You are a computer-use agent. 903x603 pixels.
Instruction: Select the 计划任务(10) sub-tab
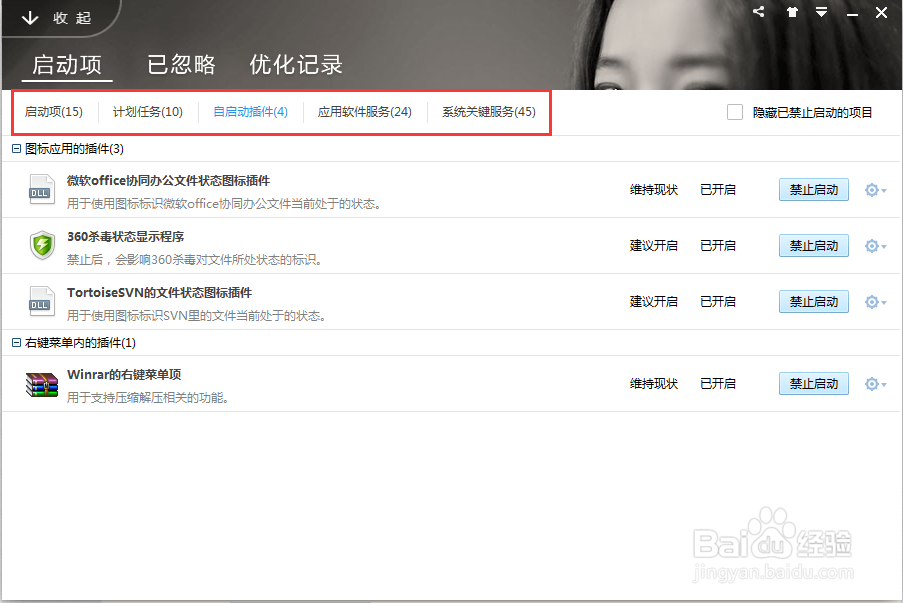[148, 112]
